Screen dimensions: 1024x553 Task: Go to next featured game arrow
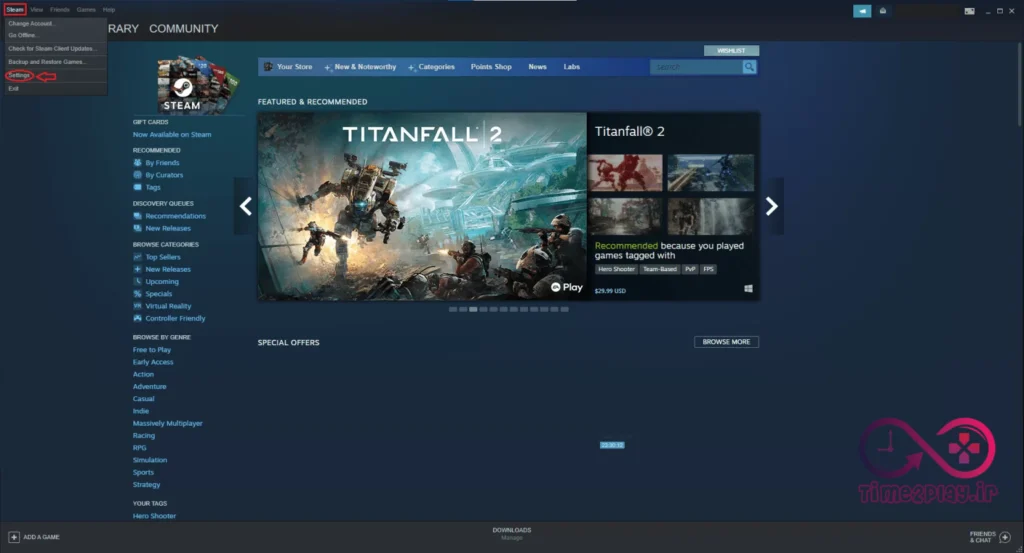(772, 206)
